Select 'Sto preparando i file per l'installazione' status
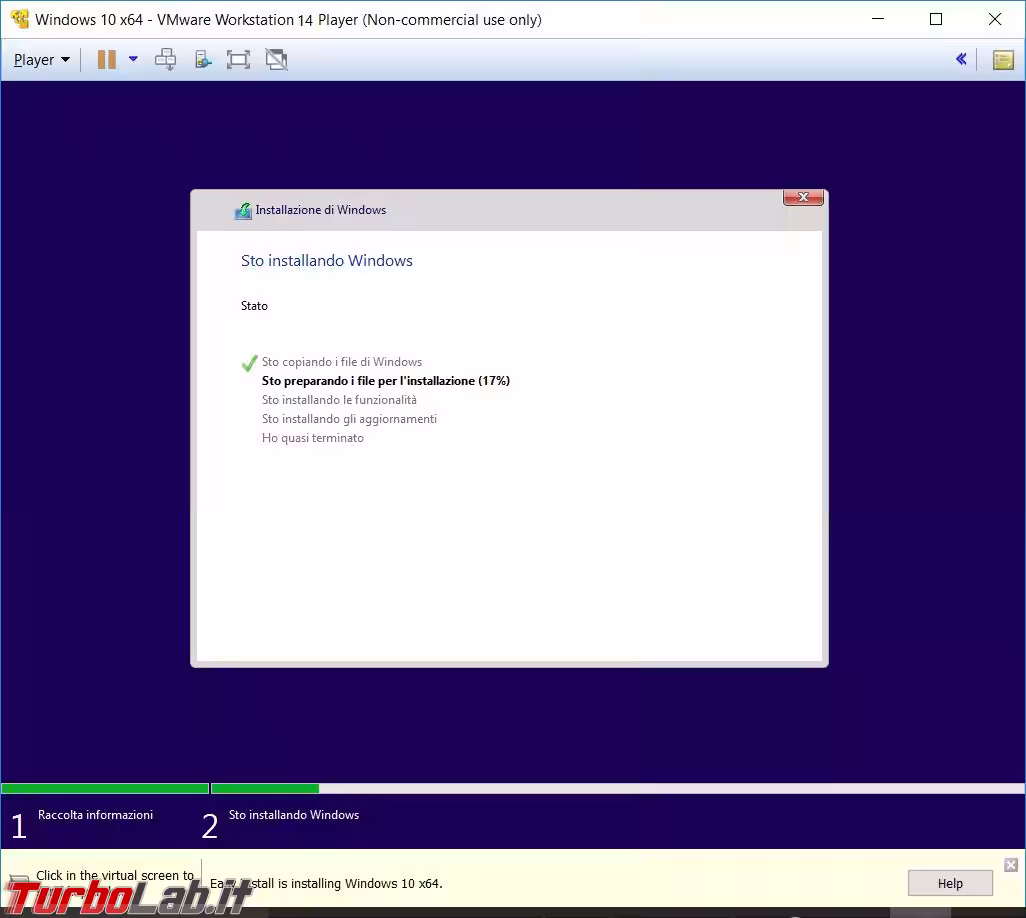1026x918 pixels. pyautogui.click(x=385, y=381)
